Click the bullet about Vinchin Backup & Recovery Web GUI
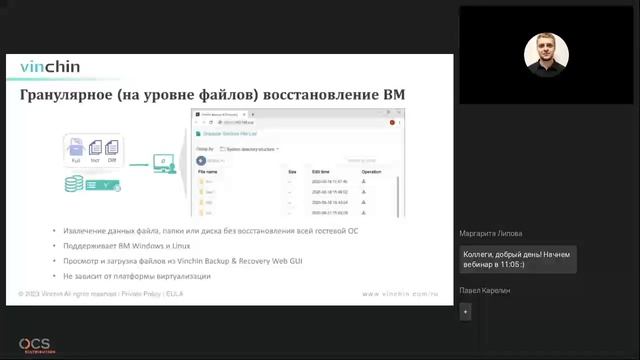The height and width of the screenshot is (360, 640). 183,261
